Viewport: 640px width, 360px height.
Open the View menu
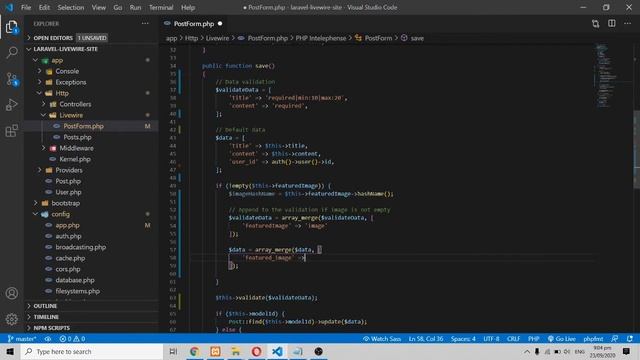(98, 7)
